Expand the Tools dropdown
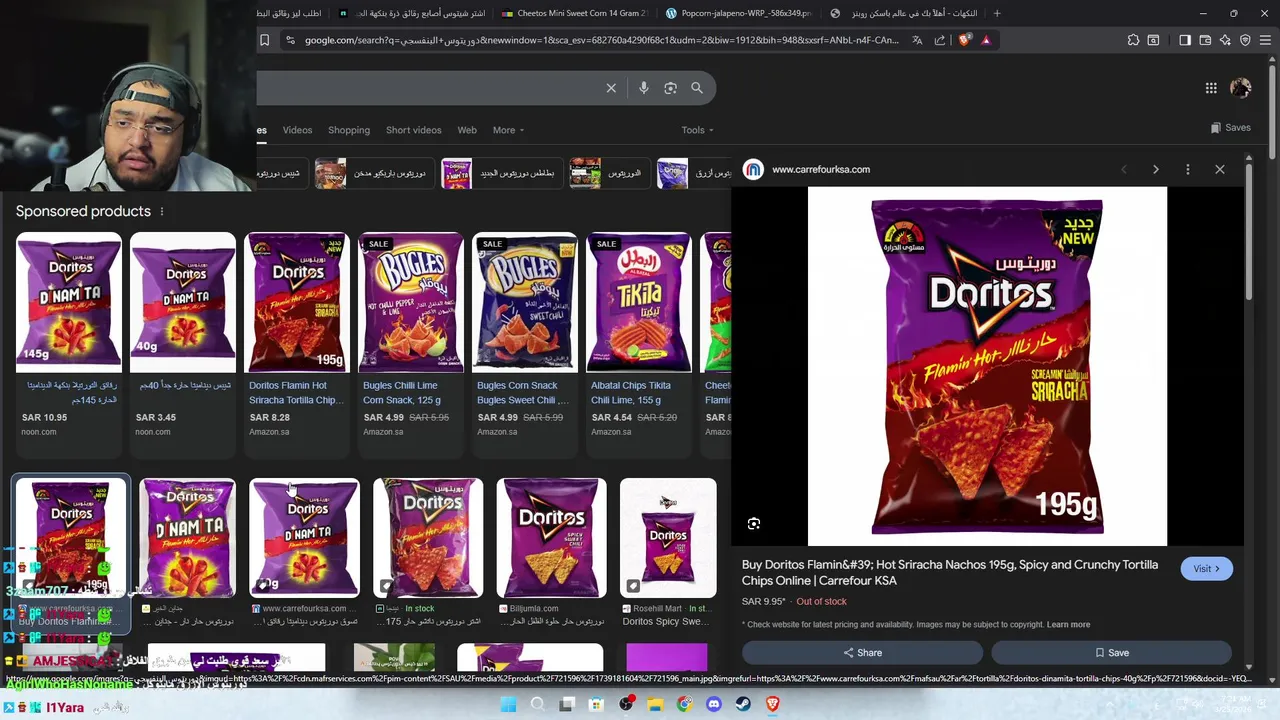The image size is (1280, 720). (x=697, y=130)
